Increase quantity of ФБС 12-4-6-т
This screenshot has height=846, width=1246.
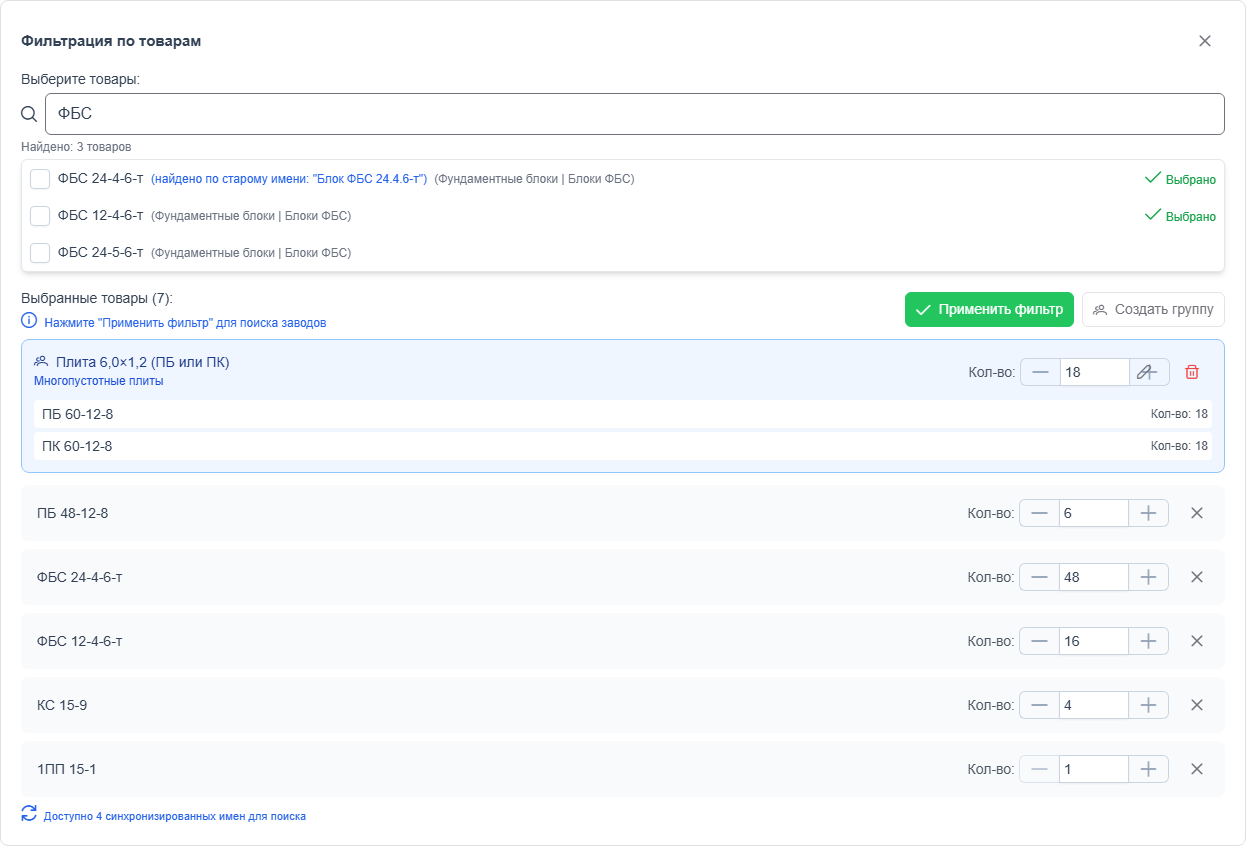pyautogui.click(x=1148, y=641)
